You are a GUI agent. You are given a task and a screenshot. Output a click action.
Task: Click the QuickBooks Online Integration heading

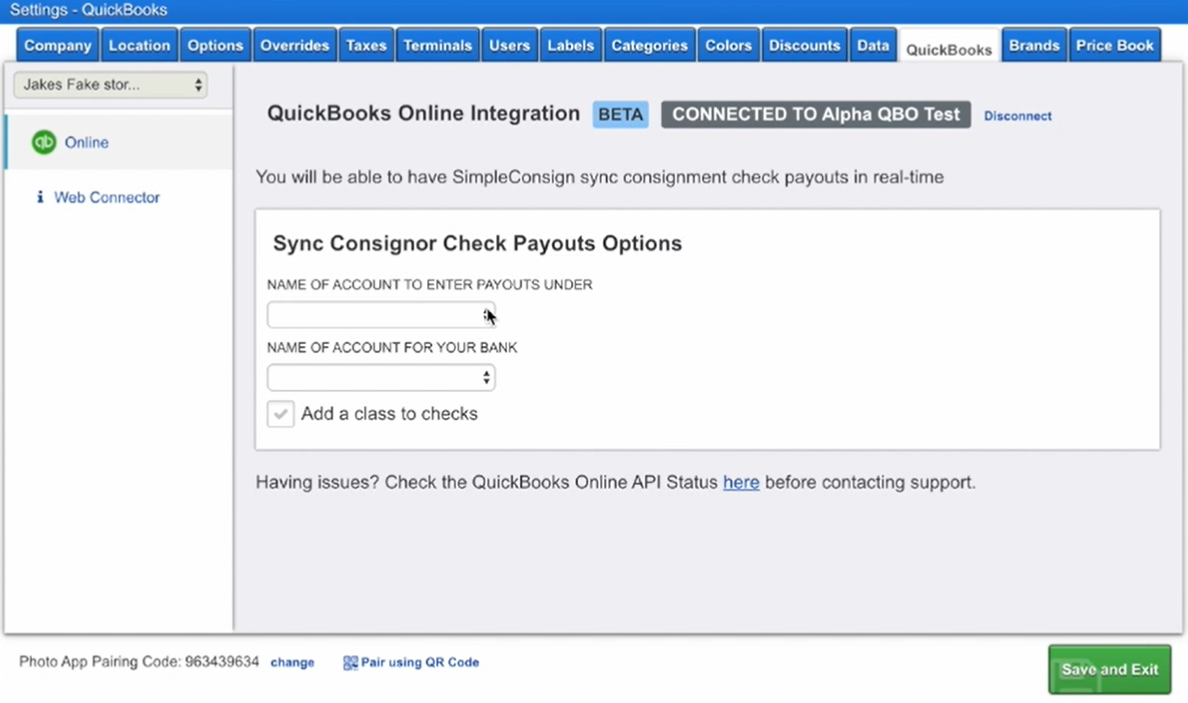(424, 114)
